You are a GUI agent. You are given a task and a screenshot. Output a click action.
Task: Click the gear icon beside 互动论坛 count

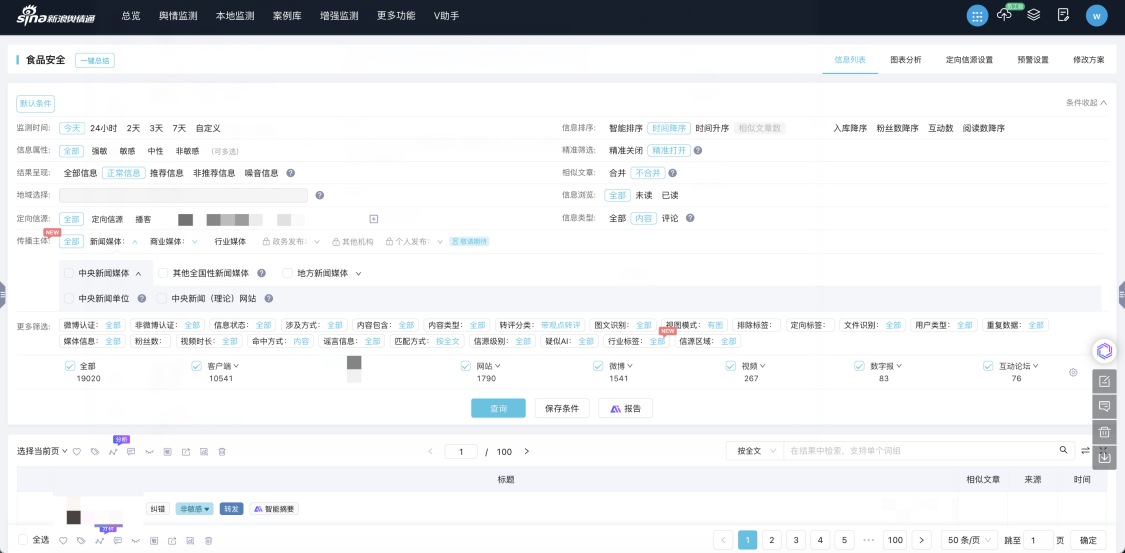(1073, 373)
